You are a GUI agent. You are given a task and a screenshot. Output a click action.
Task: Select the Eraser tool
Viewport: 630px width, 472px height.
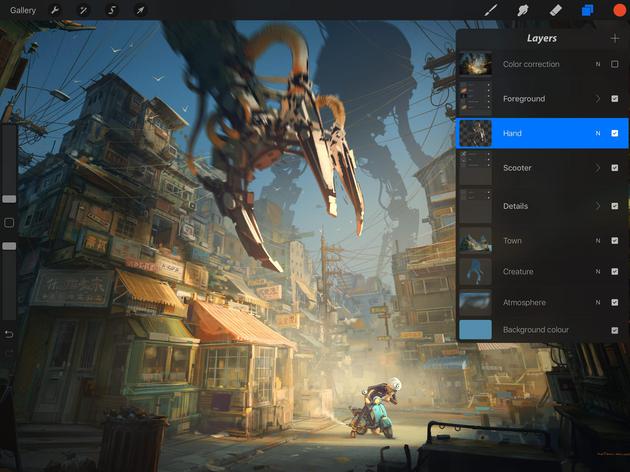(555, 10)
